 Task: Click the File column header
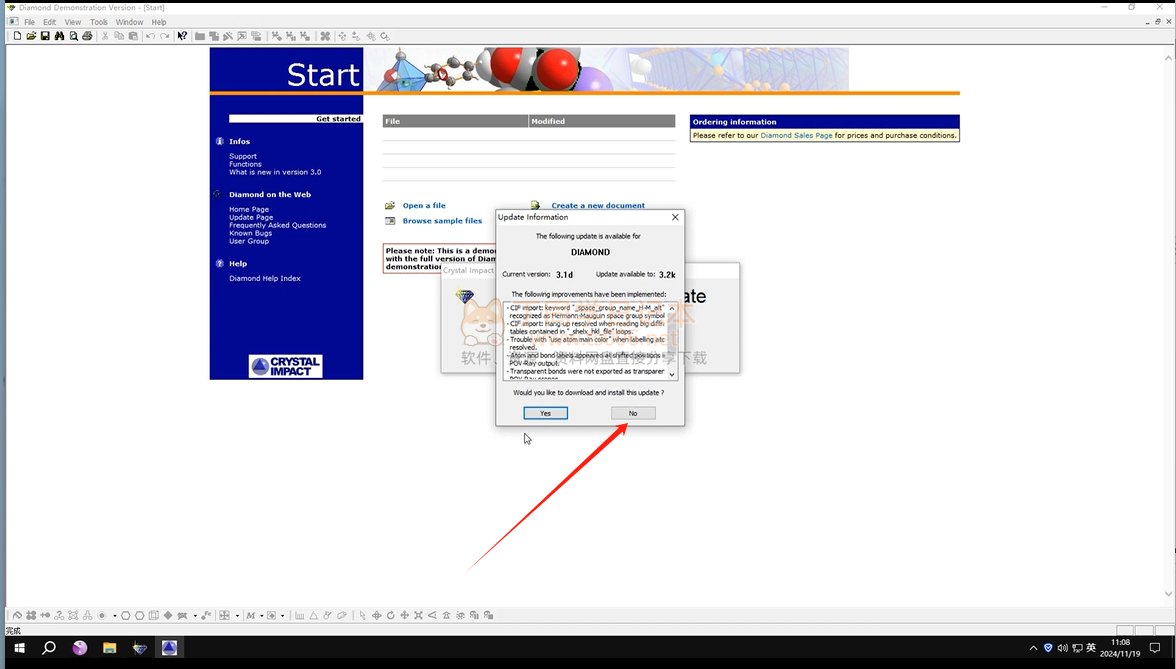(455, 121)
